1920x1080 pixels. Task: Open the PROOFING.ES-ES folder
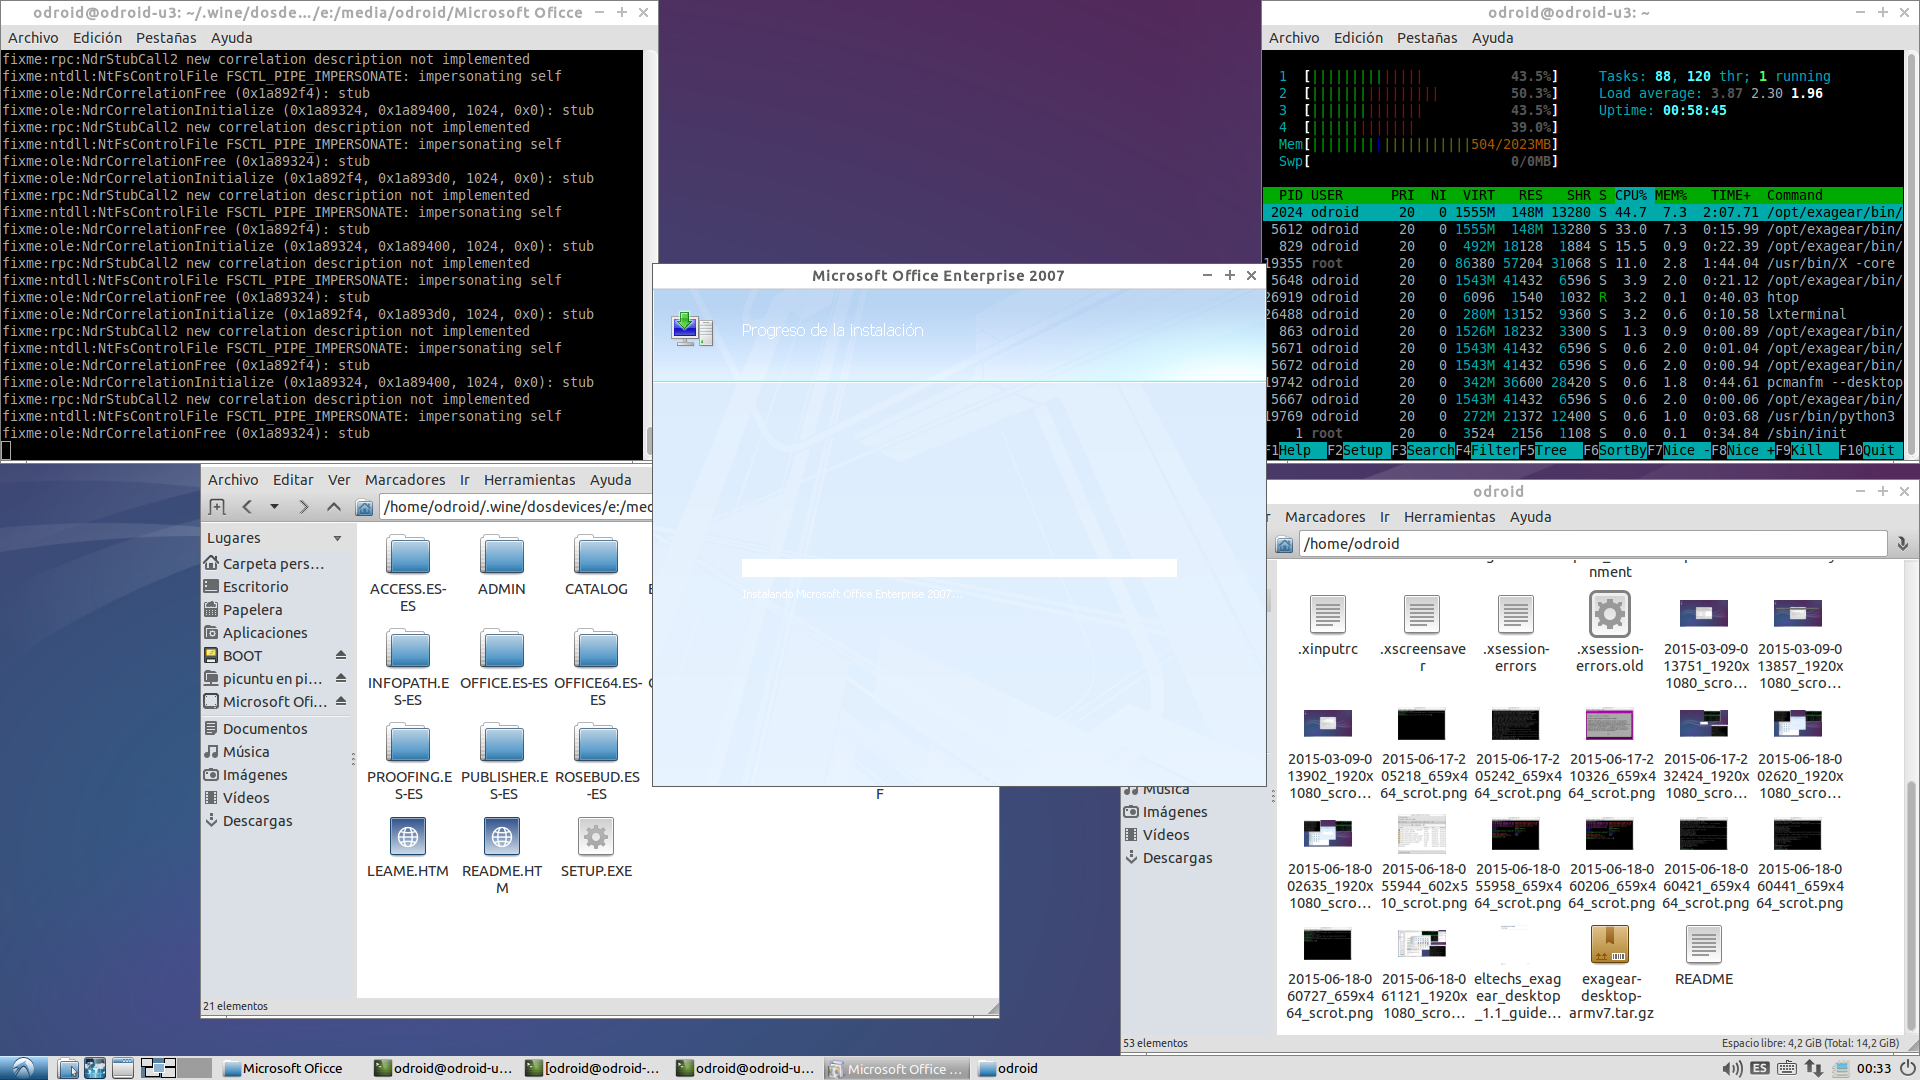point(409,761)
